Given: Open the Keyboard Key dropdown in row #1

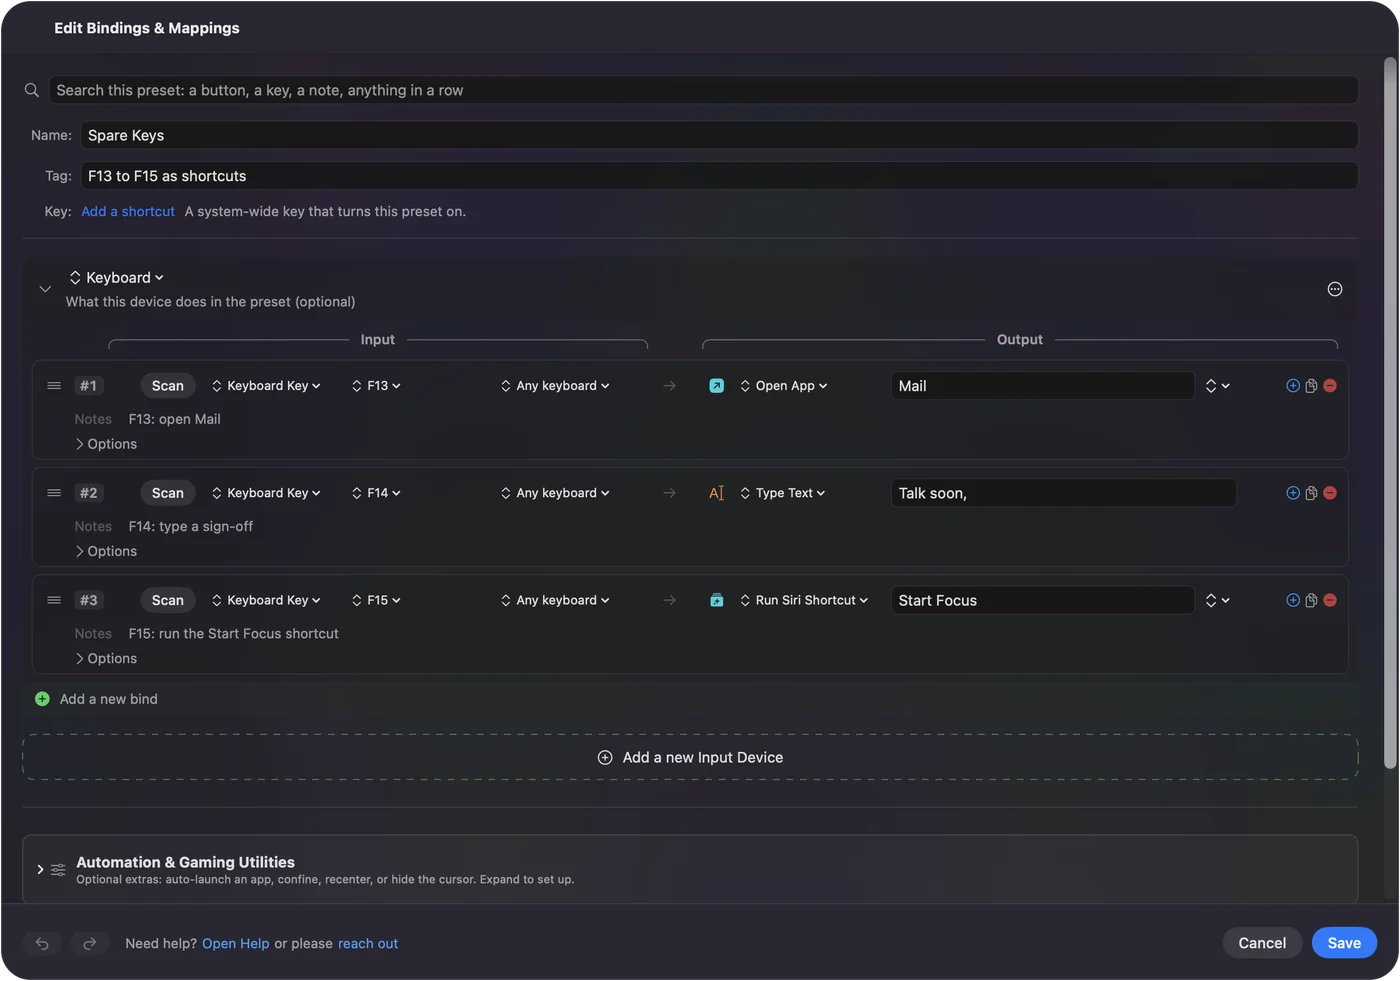Looking at the screenshot, I should (x=266, y=386).
